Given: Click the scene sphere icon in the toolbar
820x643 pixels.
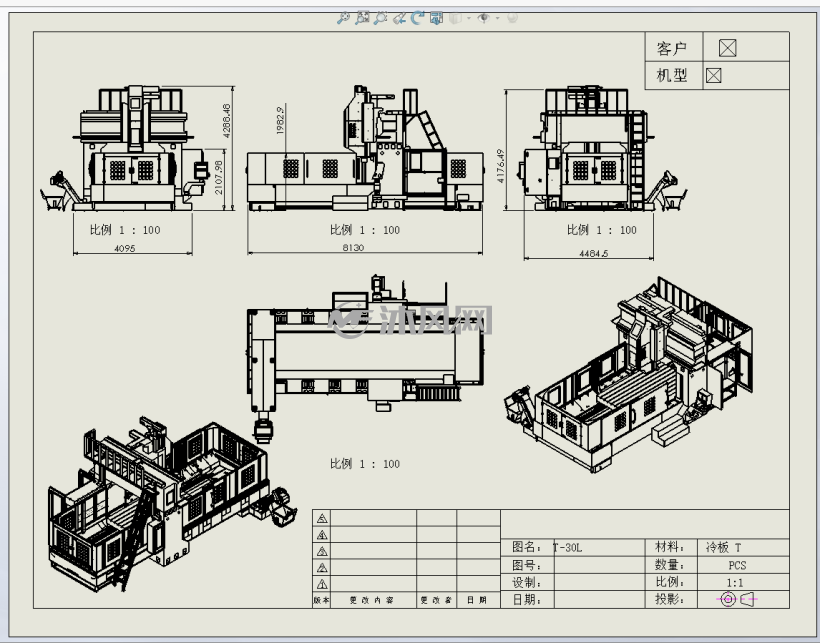Looking at the screenshot, I should point(512,18).
